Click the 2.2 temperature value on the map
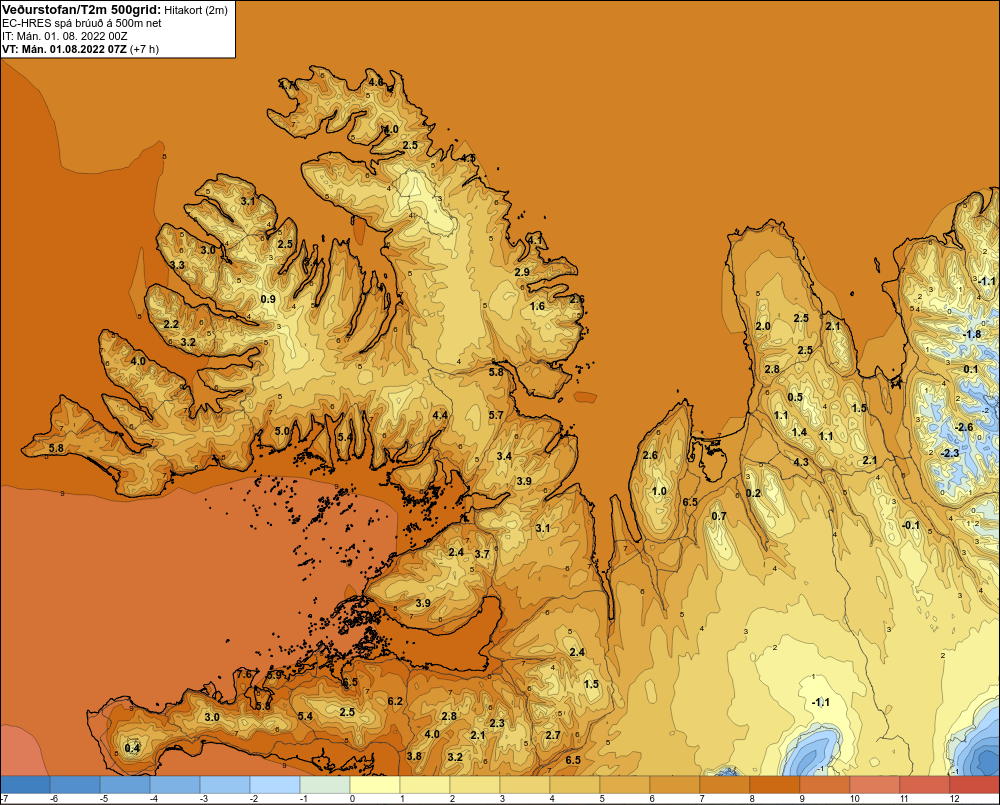Viewport: 1000px width, 805px height. tap(171, 324)
